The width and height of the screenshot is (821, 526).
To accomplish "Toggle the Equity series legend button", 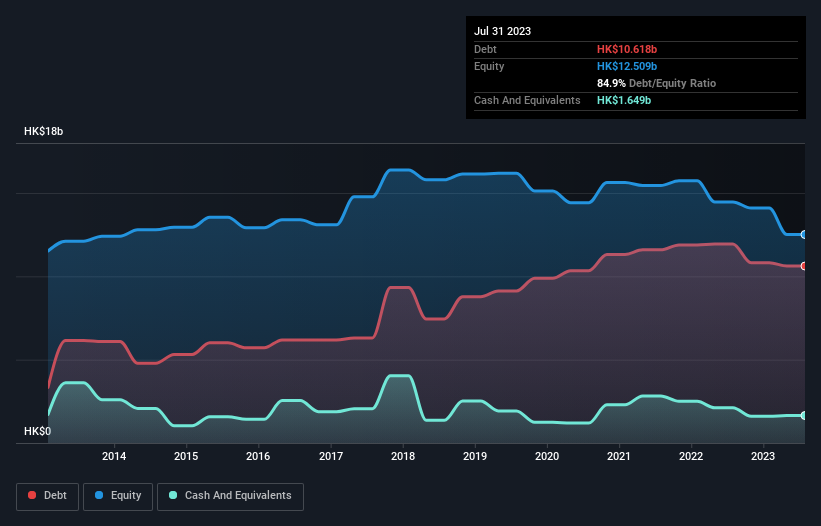I will [118, 496].
